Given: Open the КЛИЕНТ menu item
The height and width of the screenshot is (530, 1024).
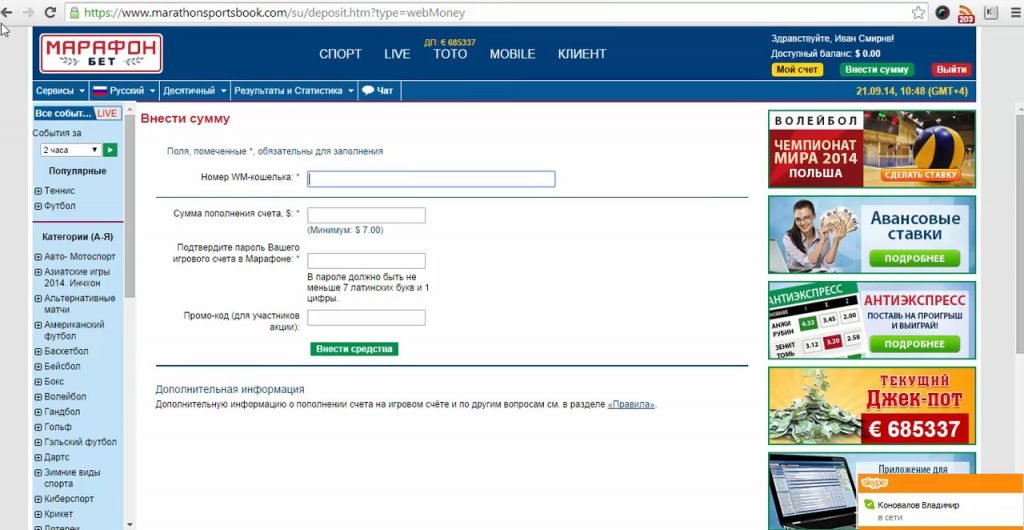Looking at the screenshot, I should (582, 54).
